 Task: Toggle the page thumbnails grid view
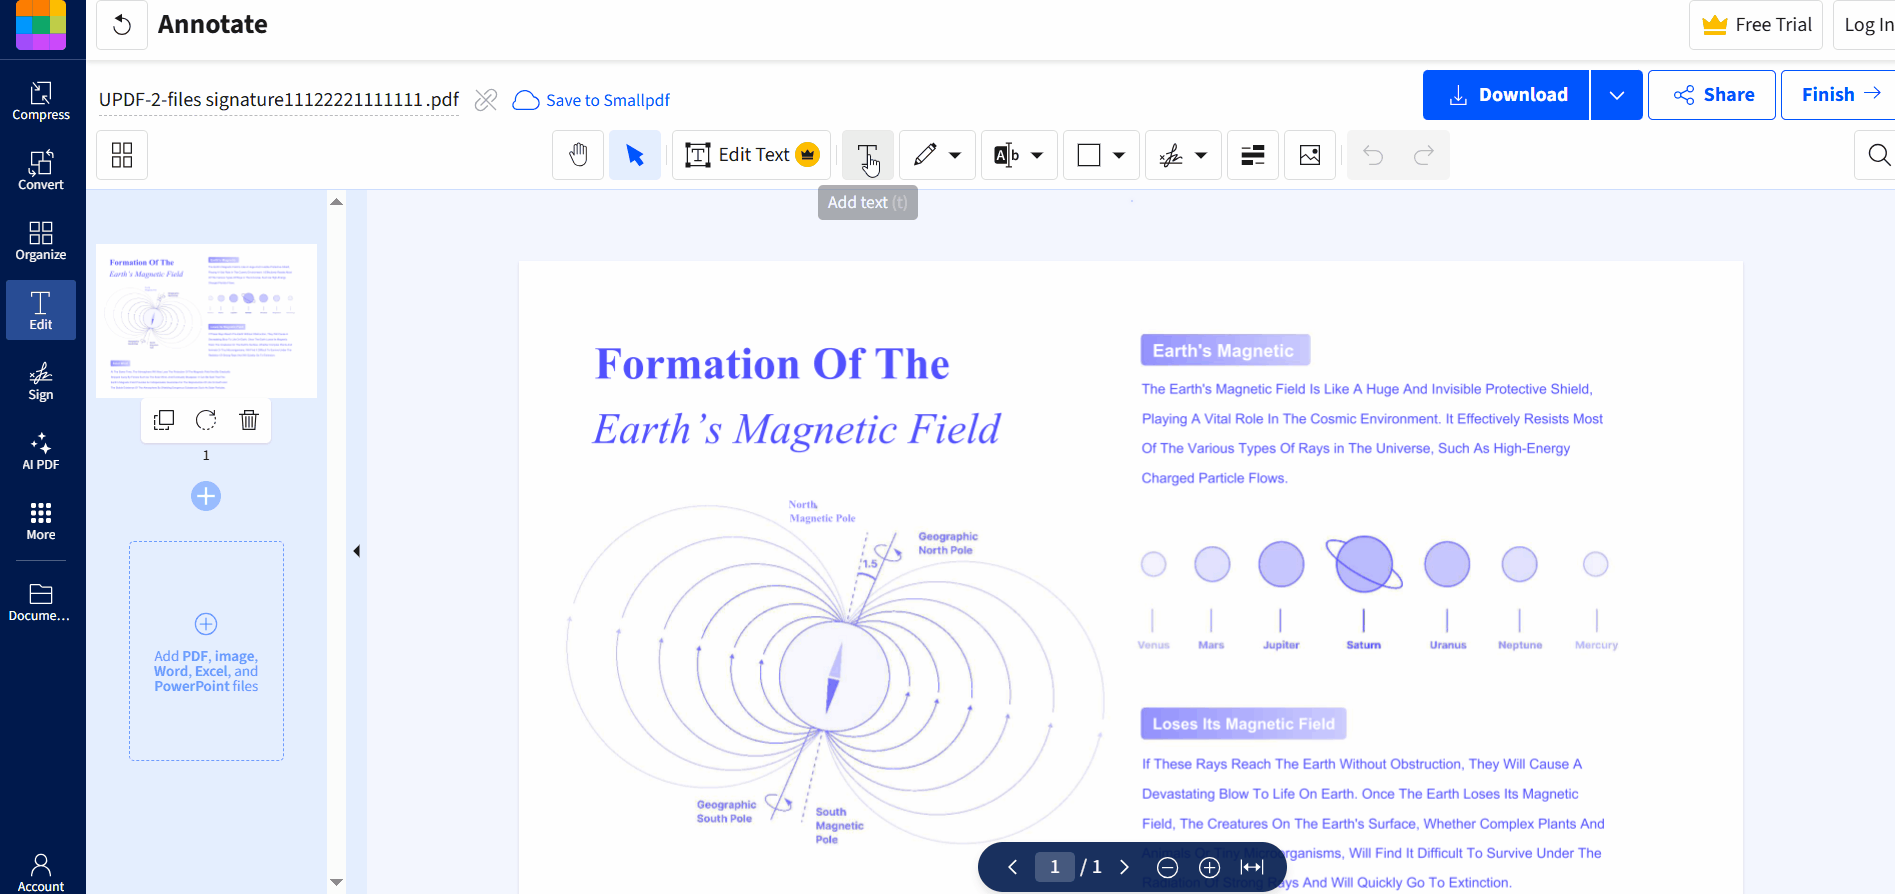122,155
